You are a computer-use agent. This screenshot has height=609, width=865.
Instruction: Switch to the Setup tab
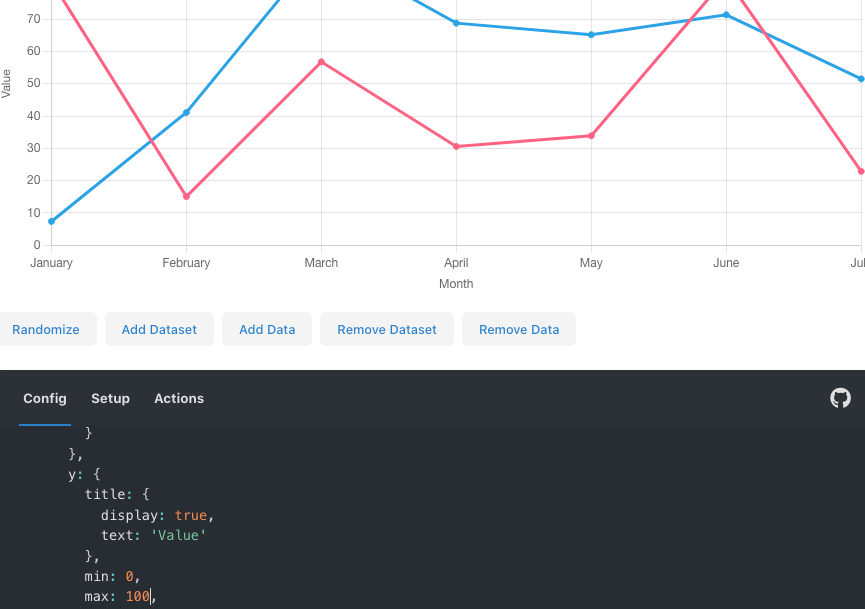[x=110, y=398]
